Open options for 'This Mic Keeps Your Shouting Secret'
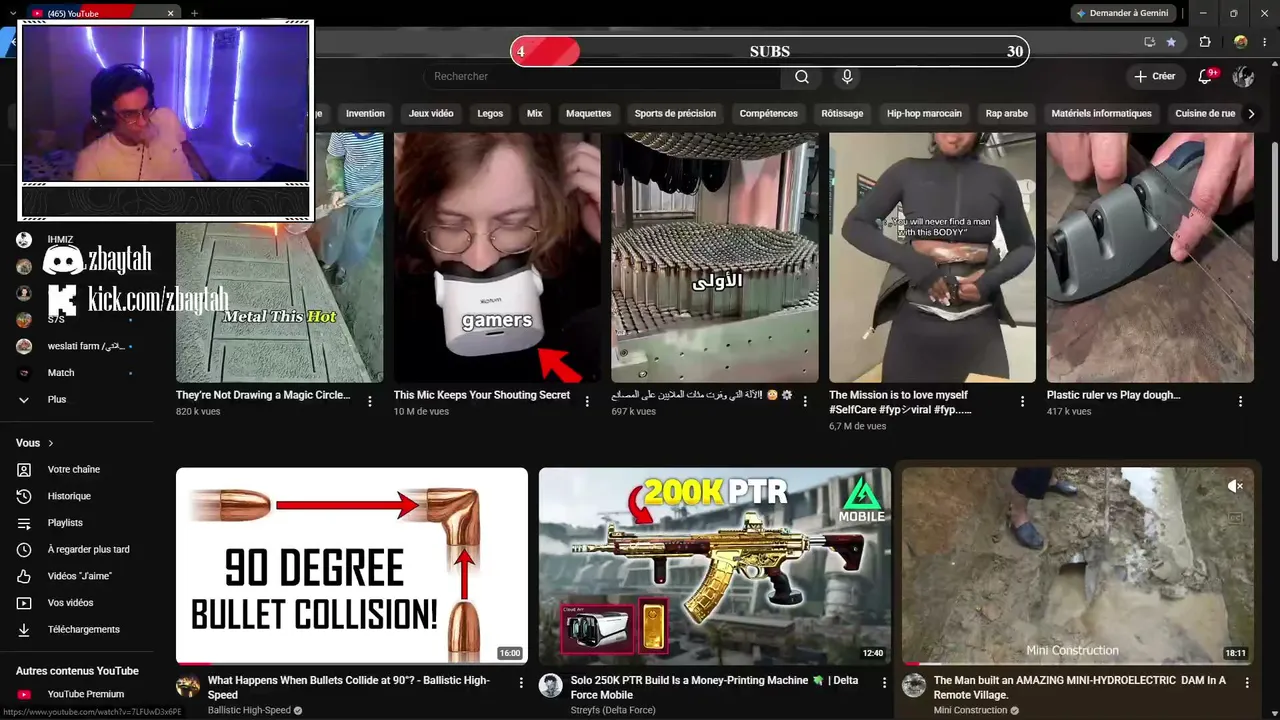 587,401
